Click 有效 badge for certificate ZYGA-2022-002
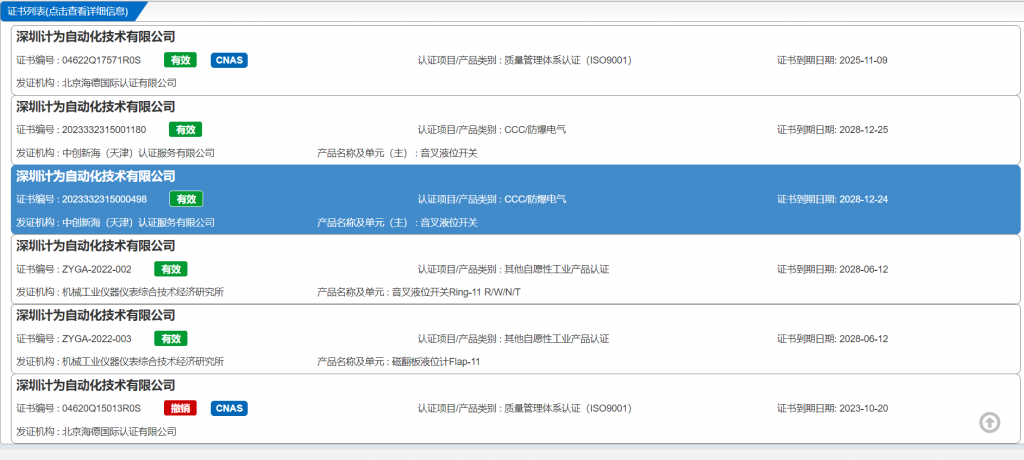The width and height of the screenshot is (1024, 460). 171,269
